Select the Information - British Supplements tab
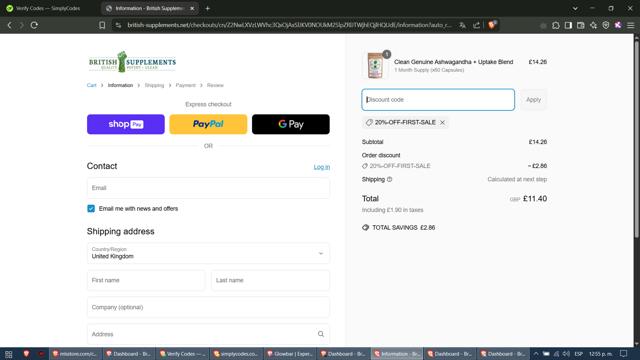Image resolution: width=640 pixels, height=360 pixels. point(149,8)
